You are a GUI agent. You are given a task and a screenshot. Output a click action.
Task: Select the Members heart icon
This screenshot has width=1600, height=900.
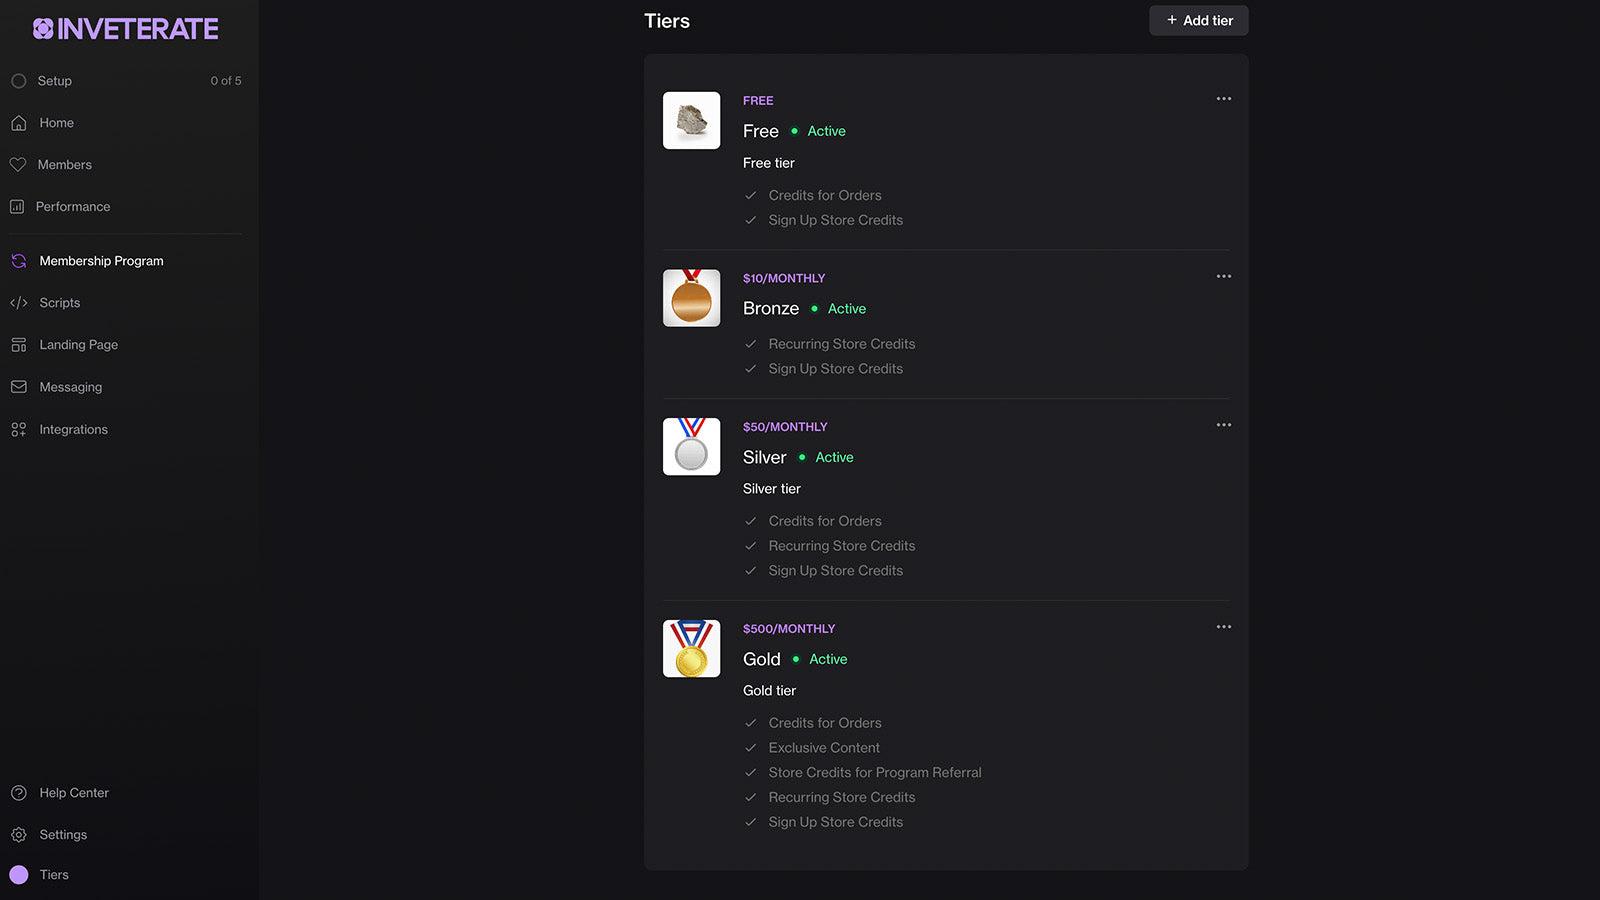[x=18, y=164]
